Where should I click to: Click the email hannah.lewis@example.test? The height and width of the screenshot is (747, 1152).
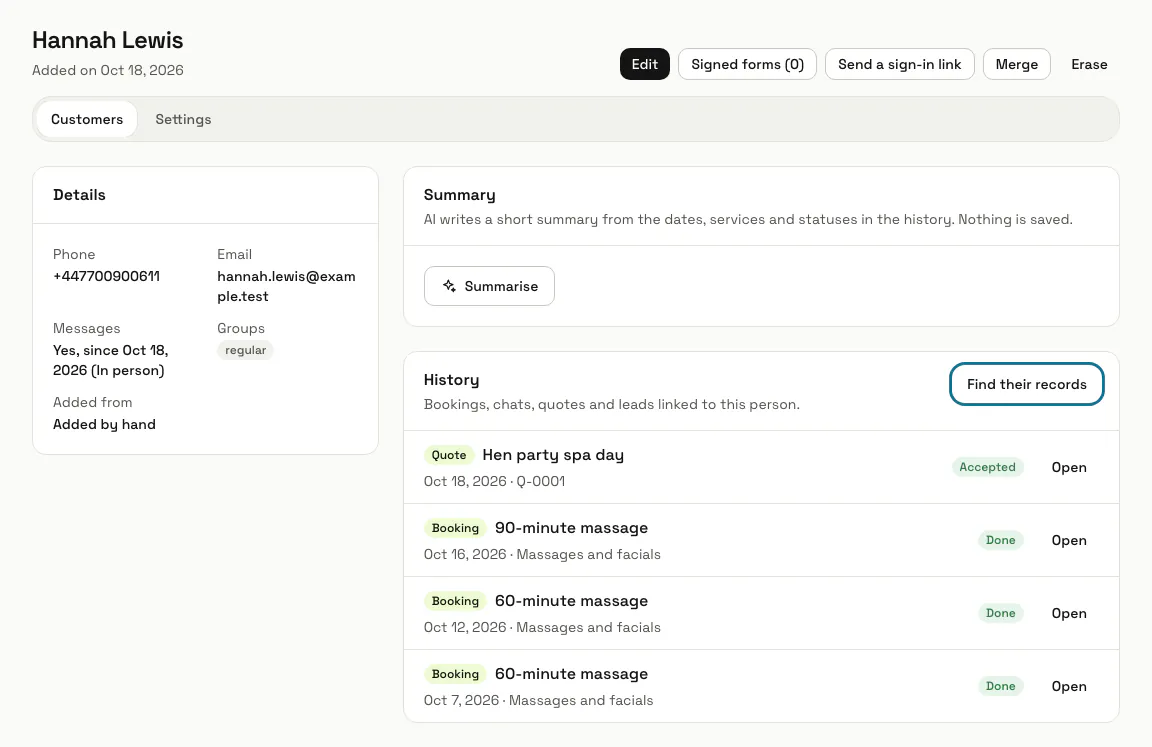click(286, 286)
